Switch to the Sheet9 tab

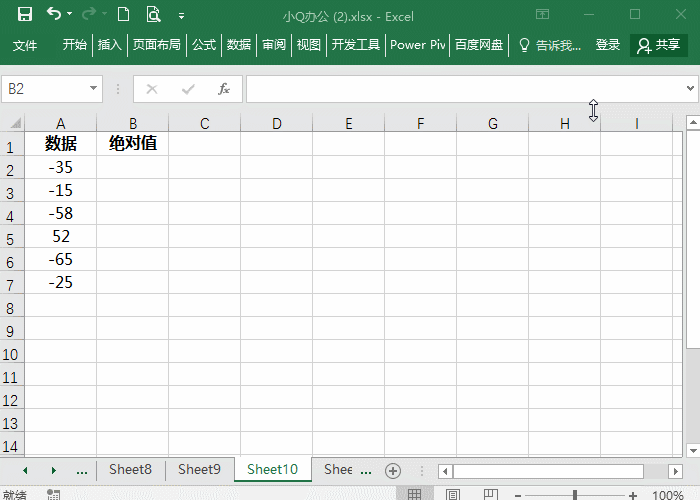click(x=199, y=470)
